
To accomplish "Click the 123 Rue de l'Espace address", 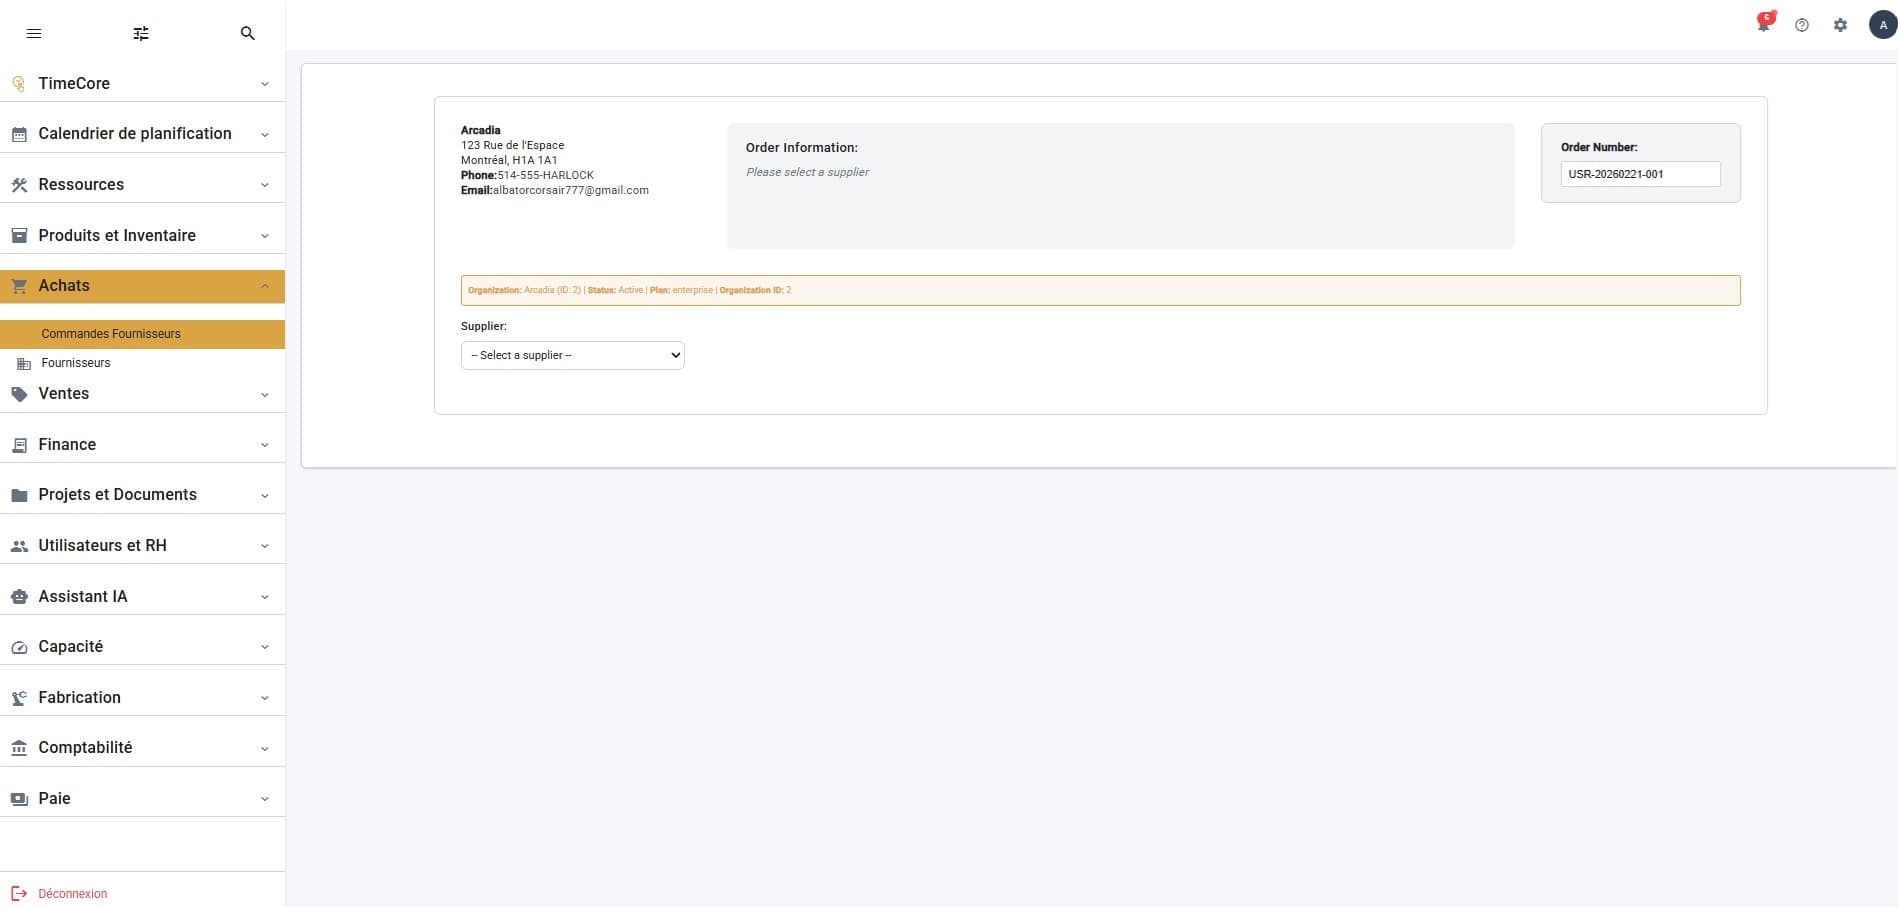I will click(512, 145).
